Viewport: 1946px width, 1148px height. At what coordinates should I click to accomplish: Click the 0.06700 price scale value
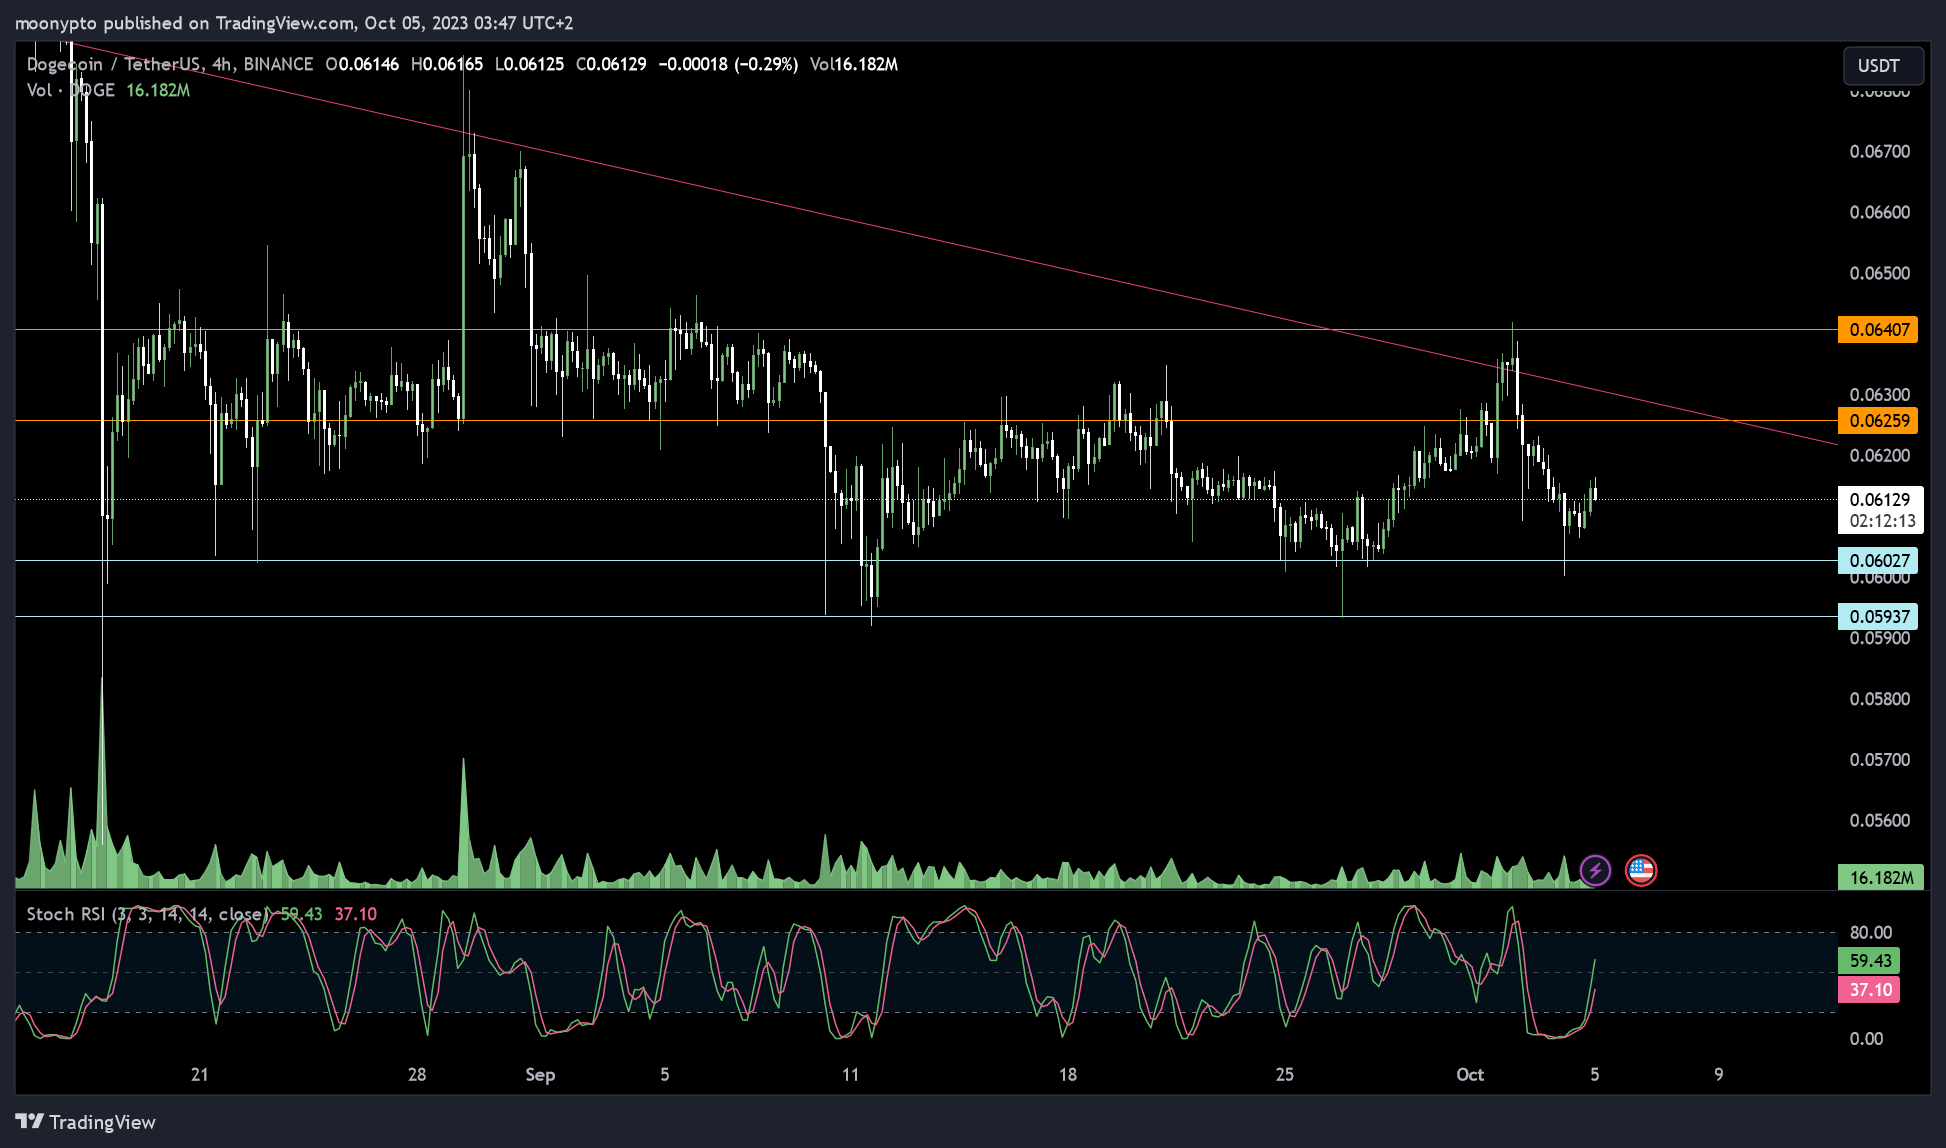tap(1880, 152)
